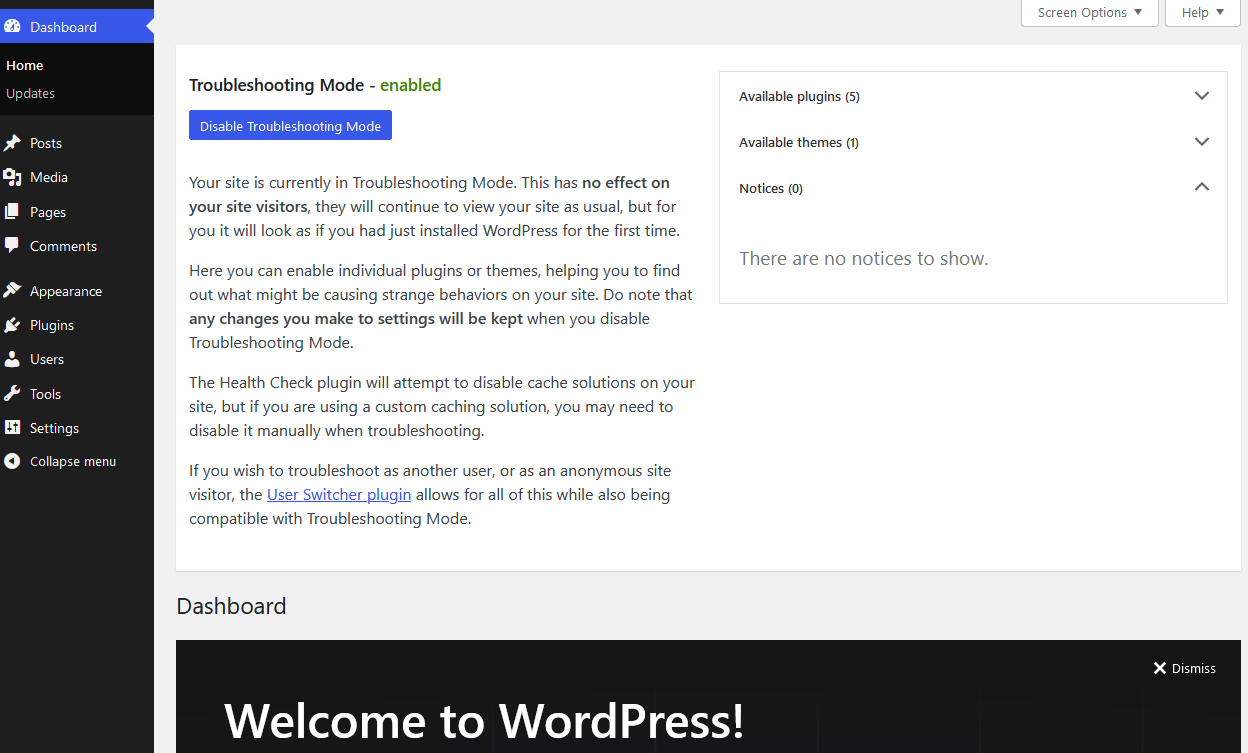Click the Settings sliders icon
The height and width of the screenshot is (753, 1248).
pyautogui.click(x=12, y=428)
